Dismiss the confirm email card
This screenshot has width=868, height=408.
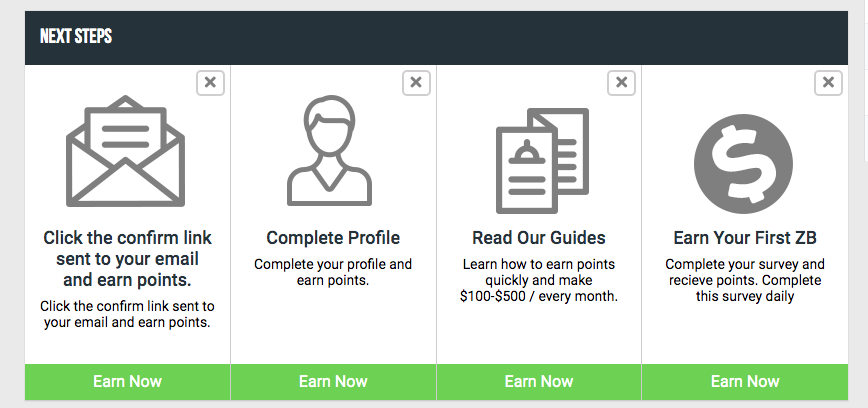coord(210,83)
